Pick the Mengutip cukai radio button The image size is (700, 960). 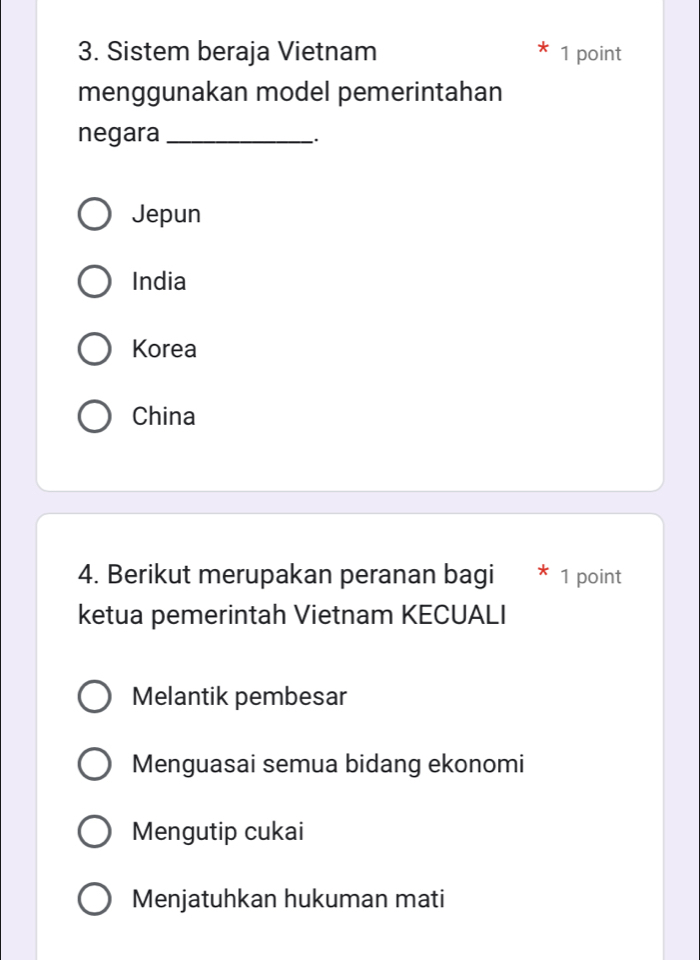click(x=95, y=832)
